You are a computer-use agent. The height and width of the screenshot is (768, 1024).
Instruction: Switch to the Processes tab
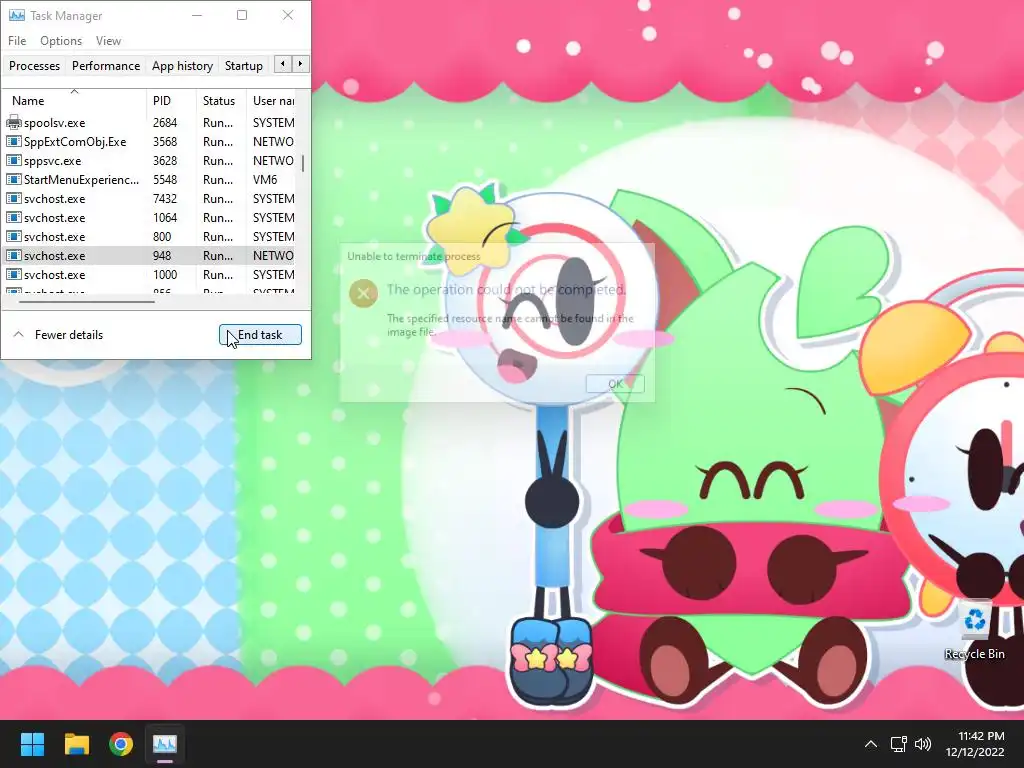click(35, 65)
